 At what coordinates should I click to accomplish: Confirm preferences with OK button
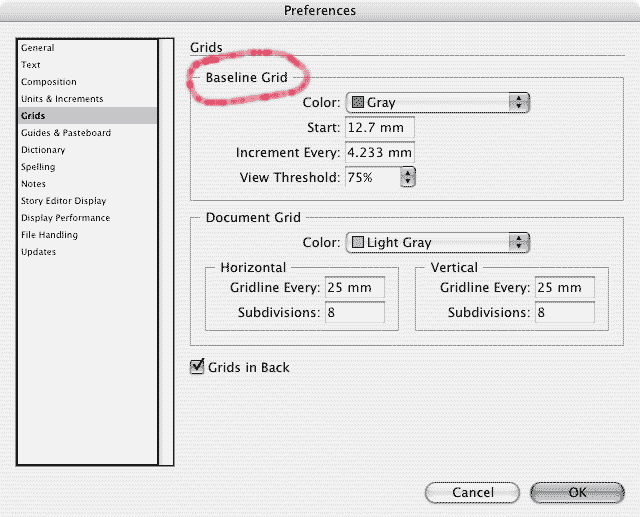tap(577, 493)
